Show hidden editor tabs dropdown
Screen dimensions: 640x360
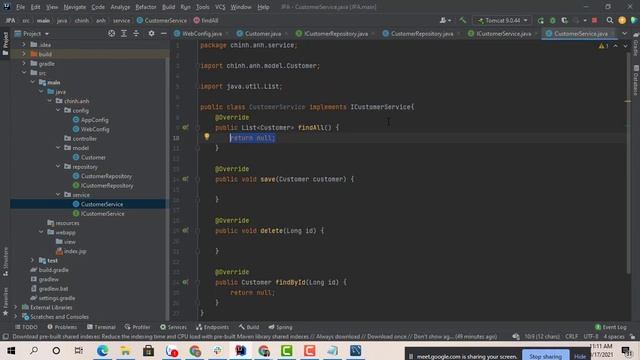click(624, 33)
